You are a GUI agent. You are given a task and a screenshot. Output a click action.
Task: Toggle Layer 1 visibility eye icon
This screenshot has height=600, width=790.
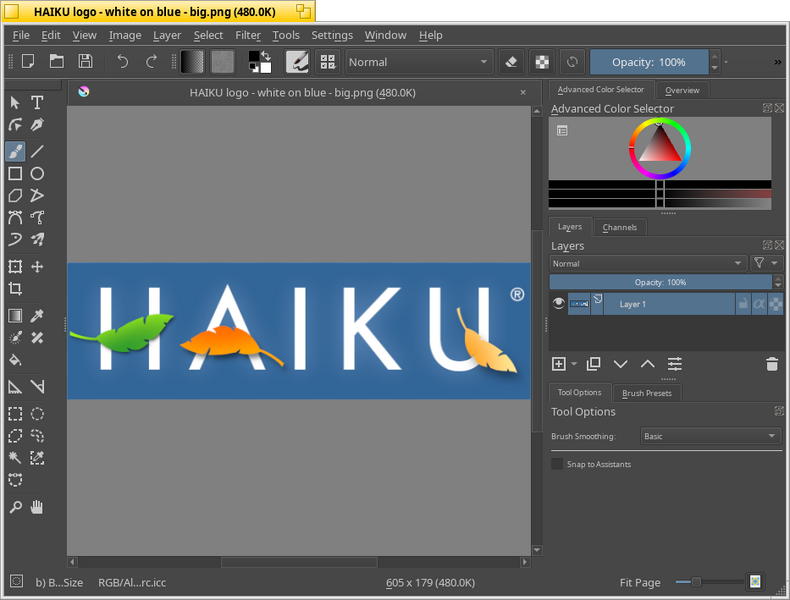coord(558,303)
